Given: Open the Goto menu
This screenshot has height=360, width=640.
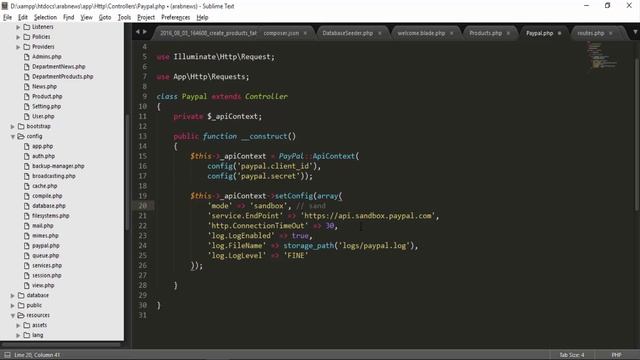Looking at the screenshot, I should pos(105,17).
